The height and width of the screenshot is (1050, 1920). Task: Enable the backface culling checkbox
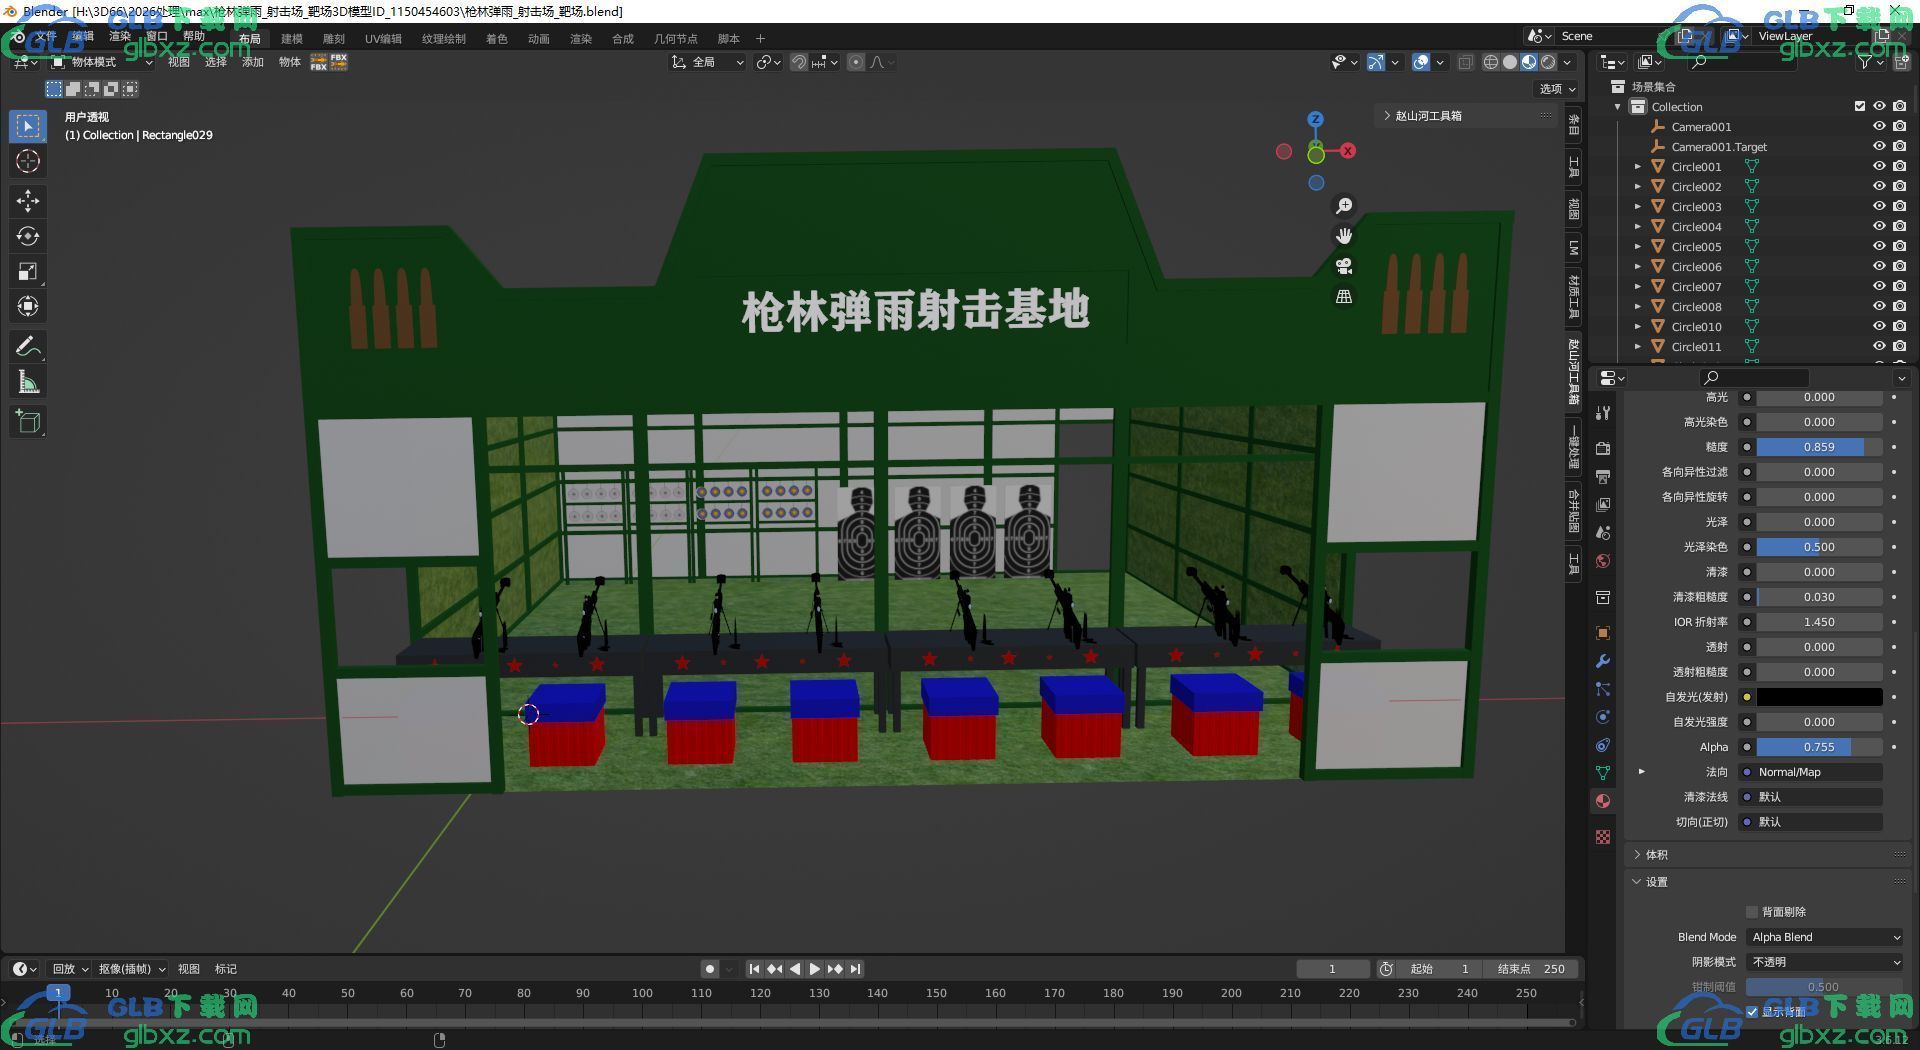(x=1752, y=912)
